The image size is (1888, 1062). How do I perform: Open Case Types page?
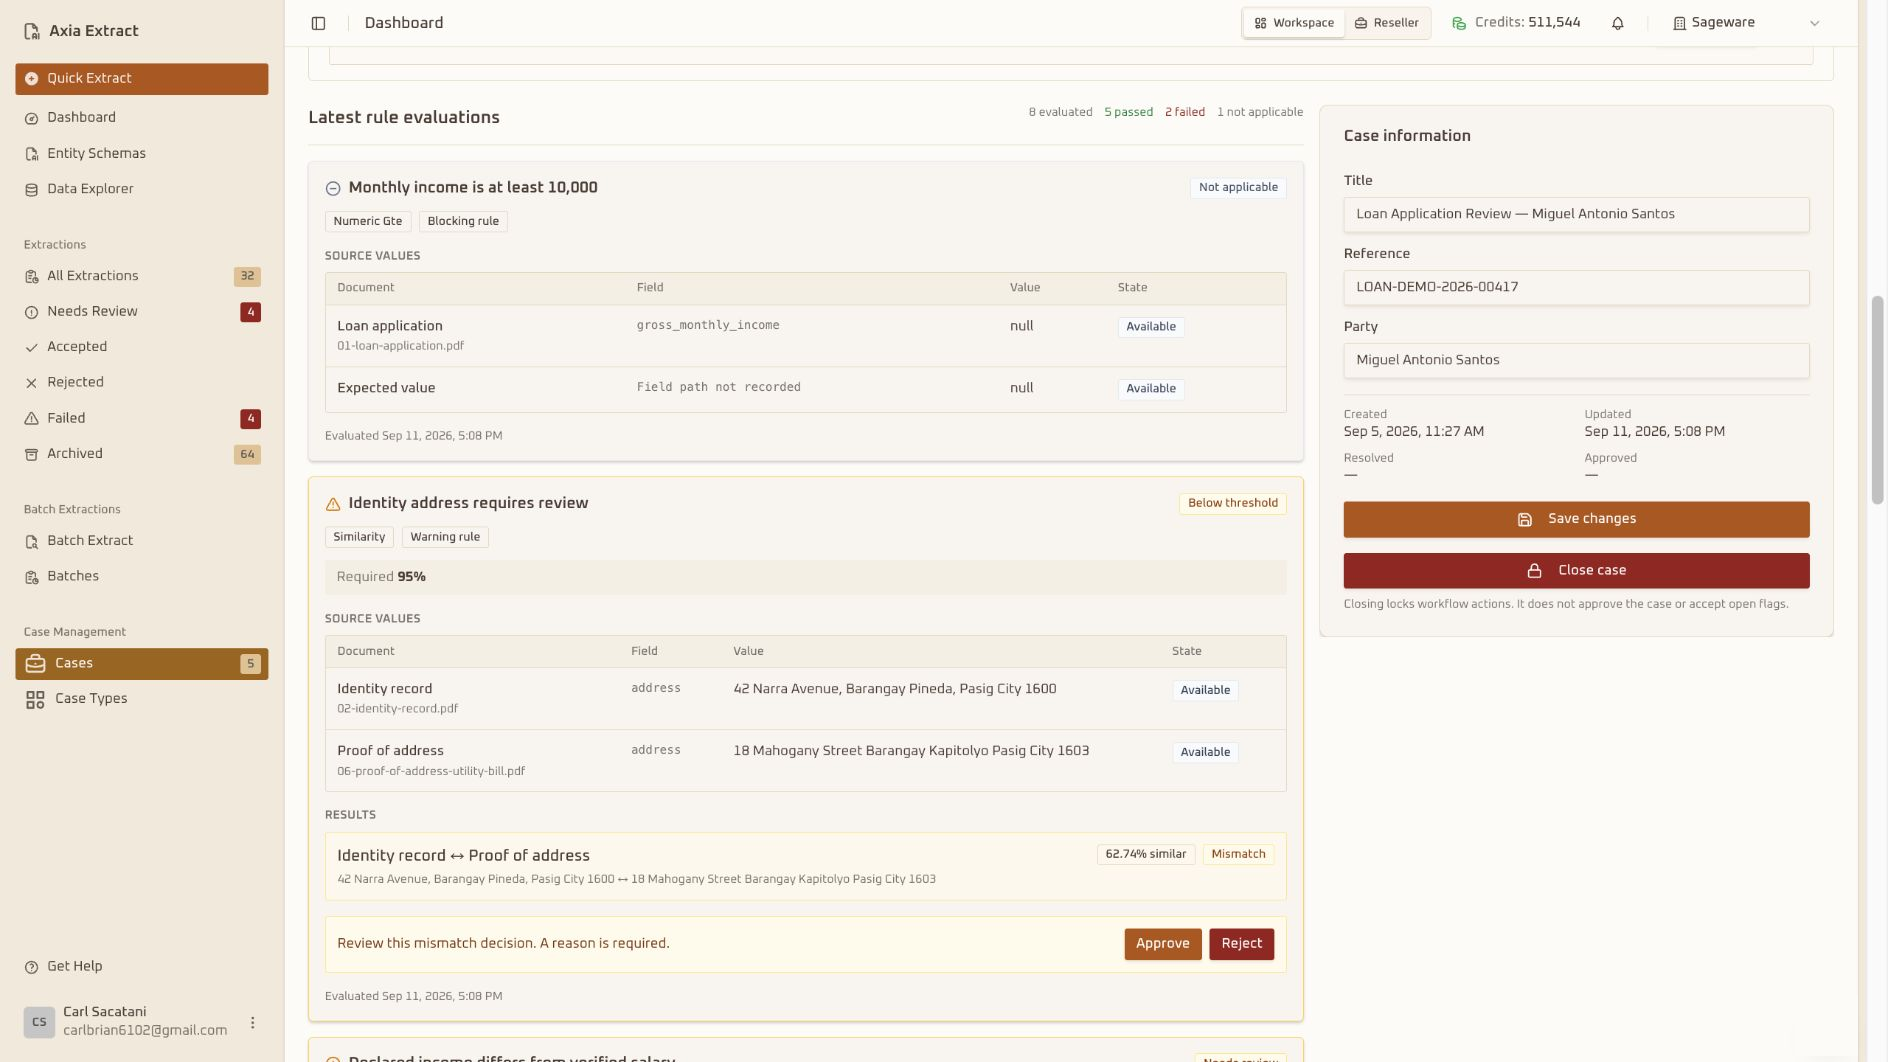pyautogui.click(x=142, y=699)
